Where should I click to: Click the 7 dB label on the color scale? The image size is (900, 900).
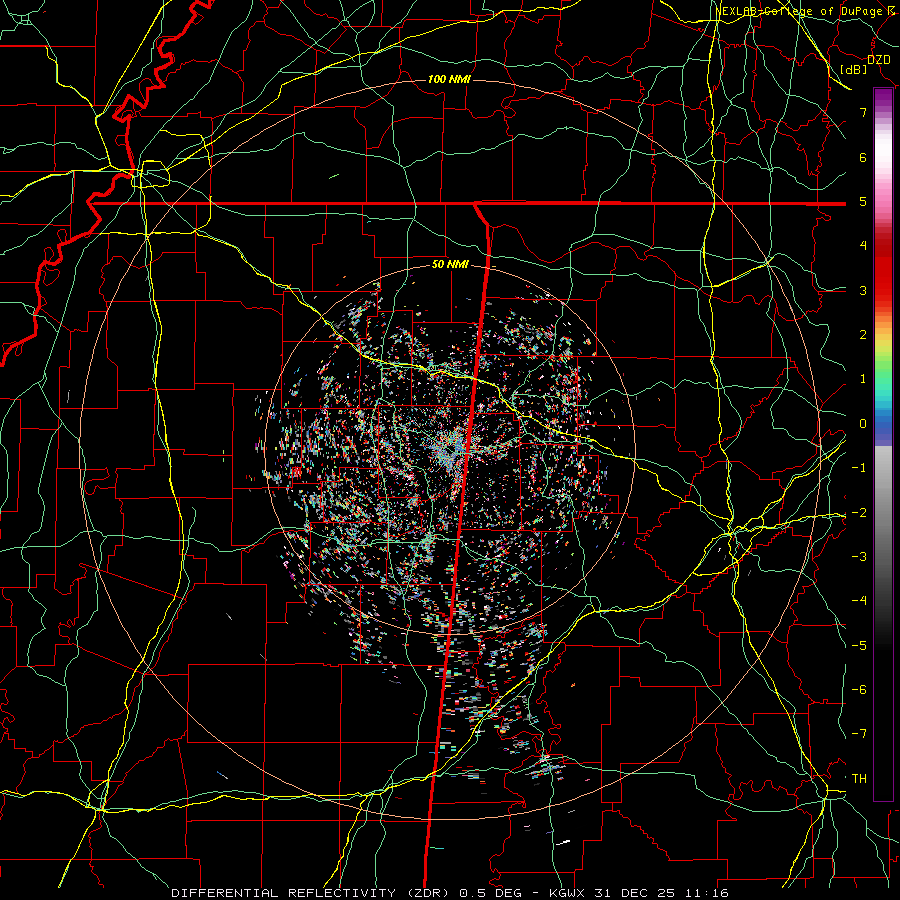(863, 112)
